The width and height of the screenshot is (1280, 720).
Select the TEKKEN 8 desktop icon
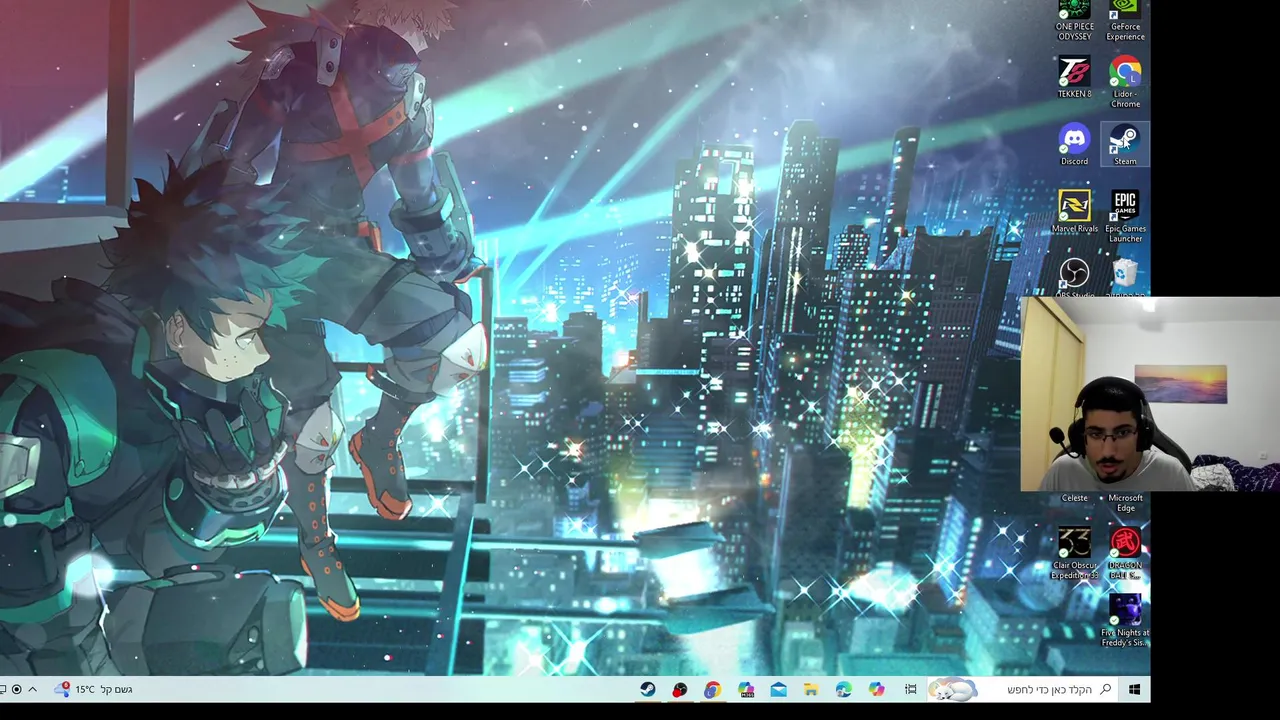(1074, 77)
